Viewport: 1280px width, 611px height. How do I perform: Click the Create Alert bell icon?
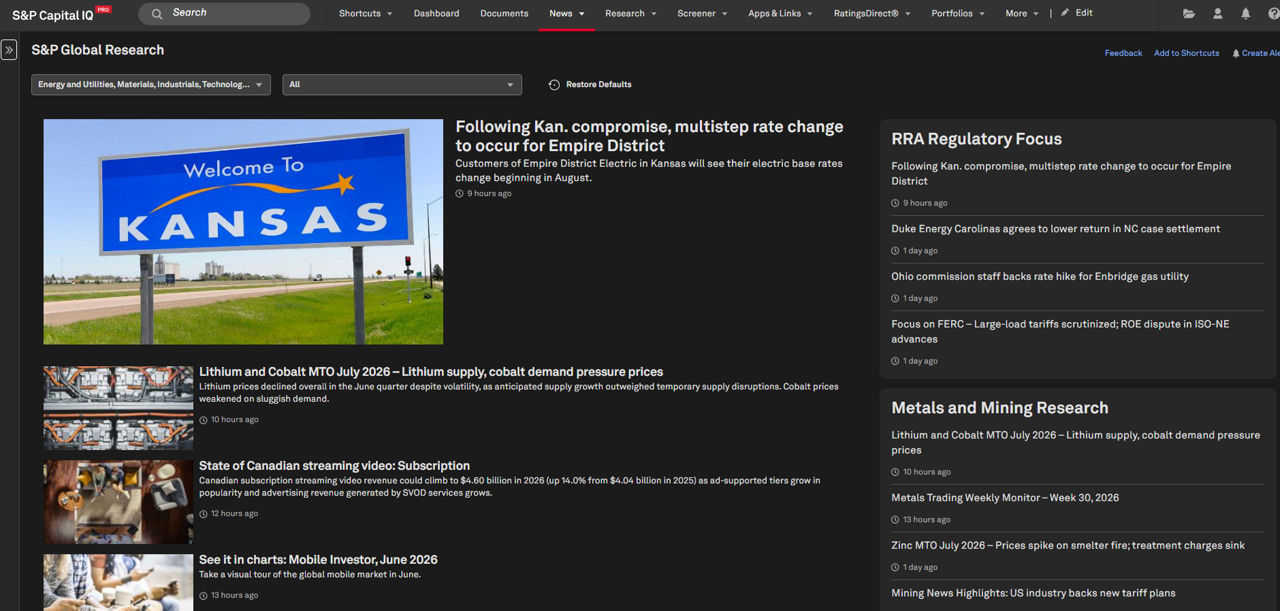point(1236,53)
